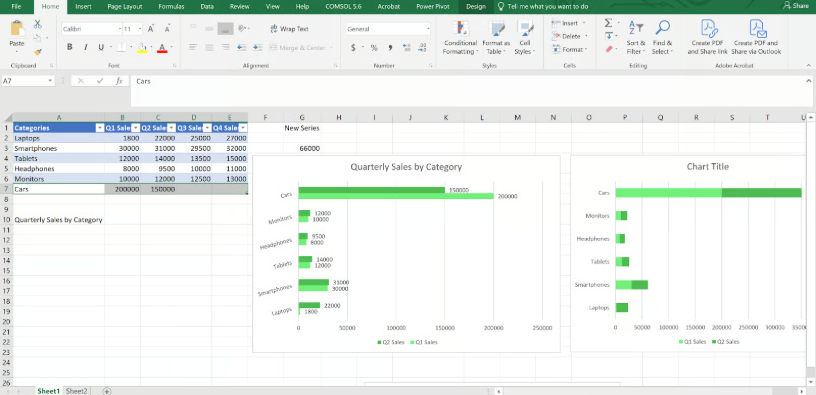Viewport: 816px width, 395px height.
Task: Add a new sheet with plus button
Action: (x=107, y=390)
